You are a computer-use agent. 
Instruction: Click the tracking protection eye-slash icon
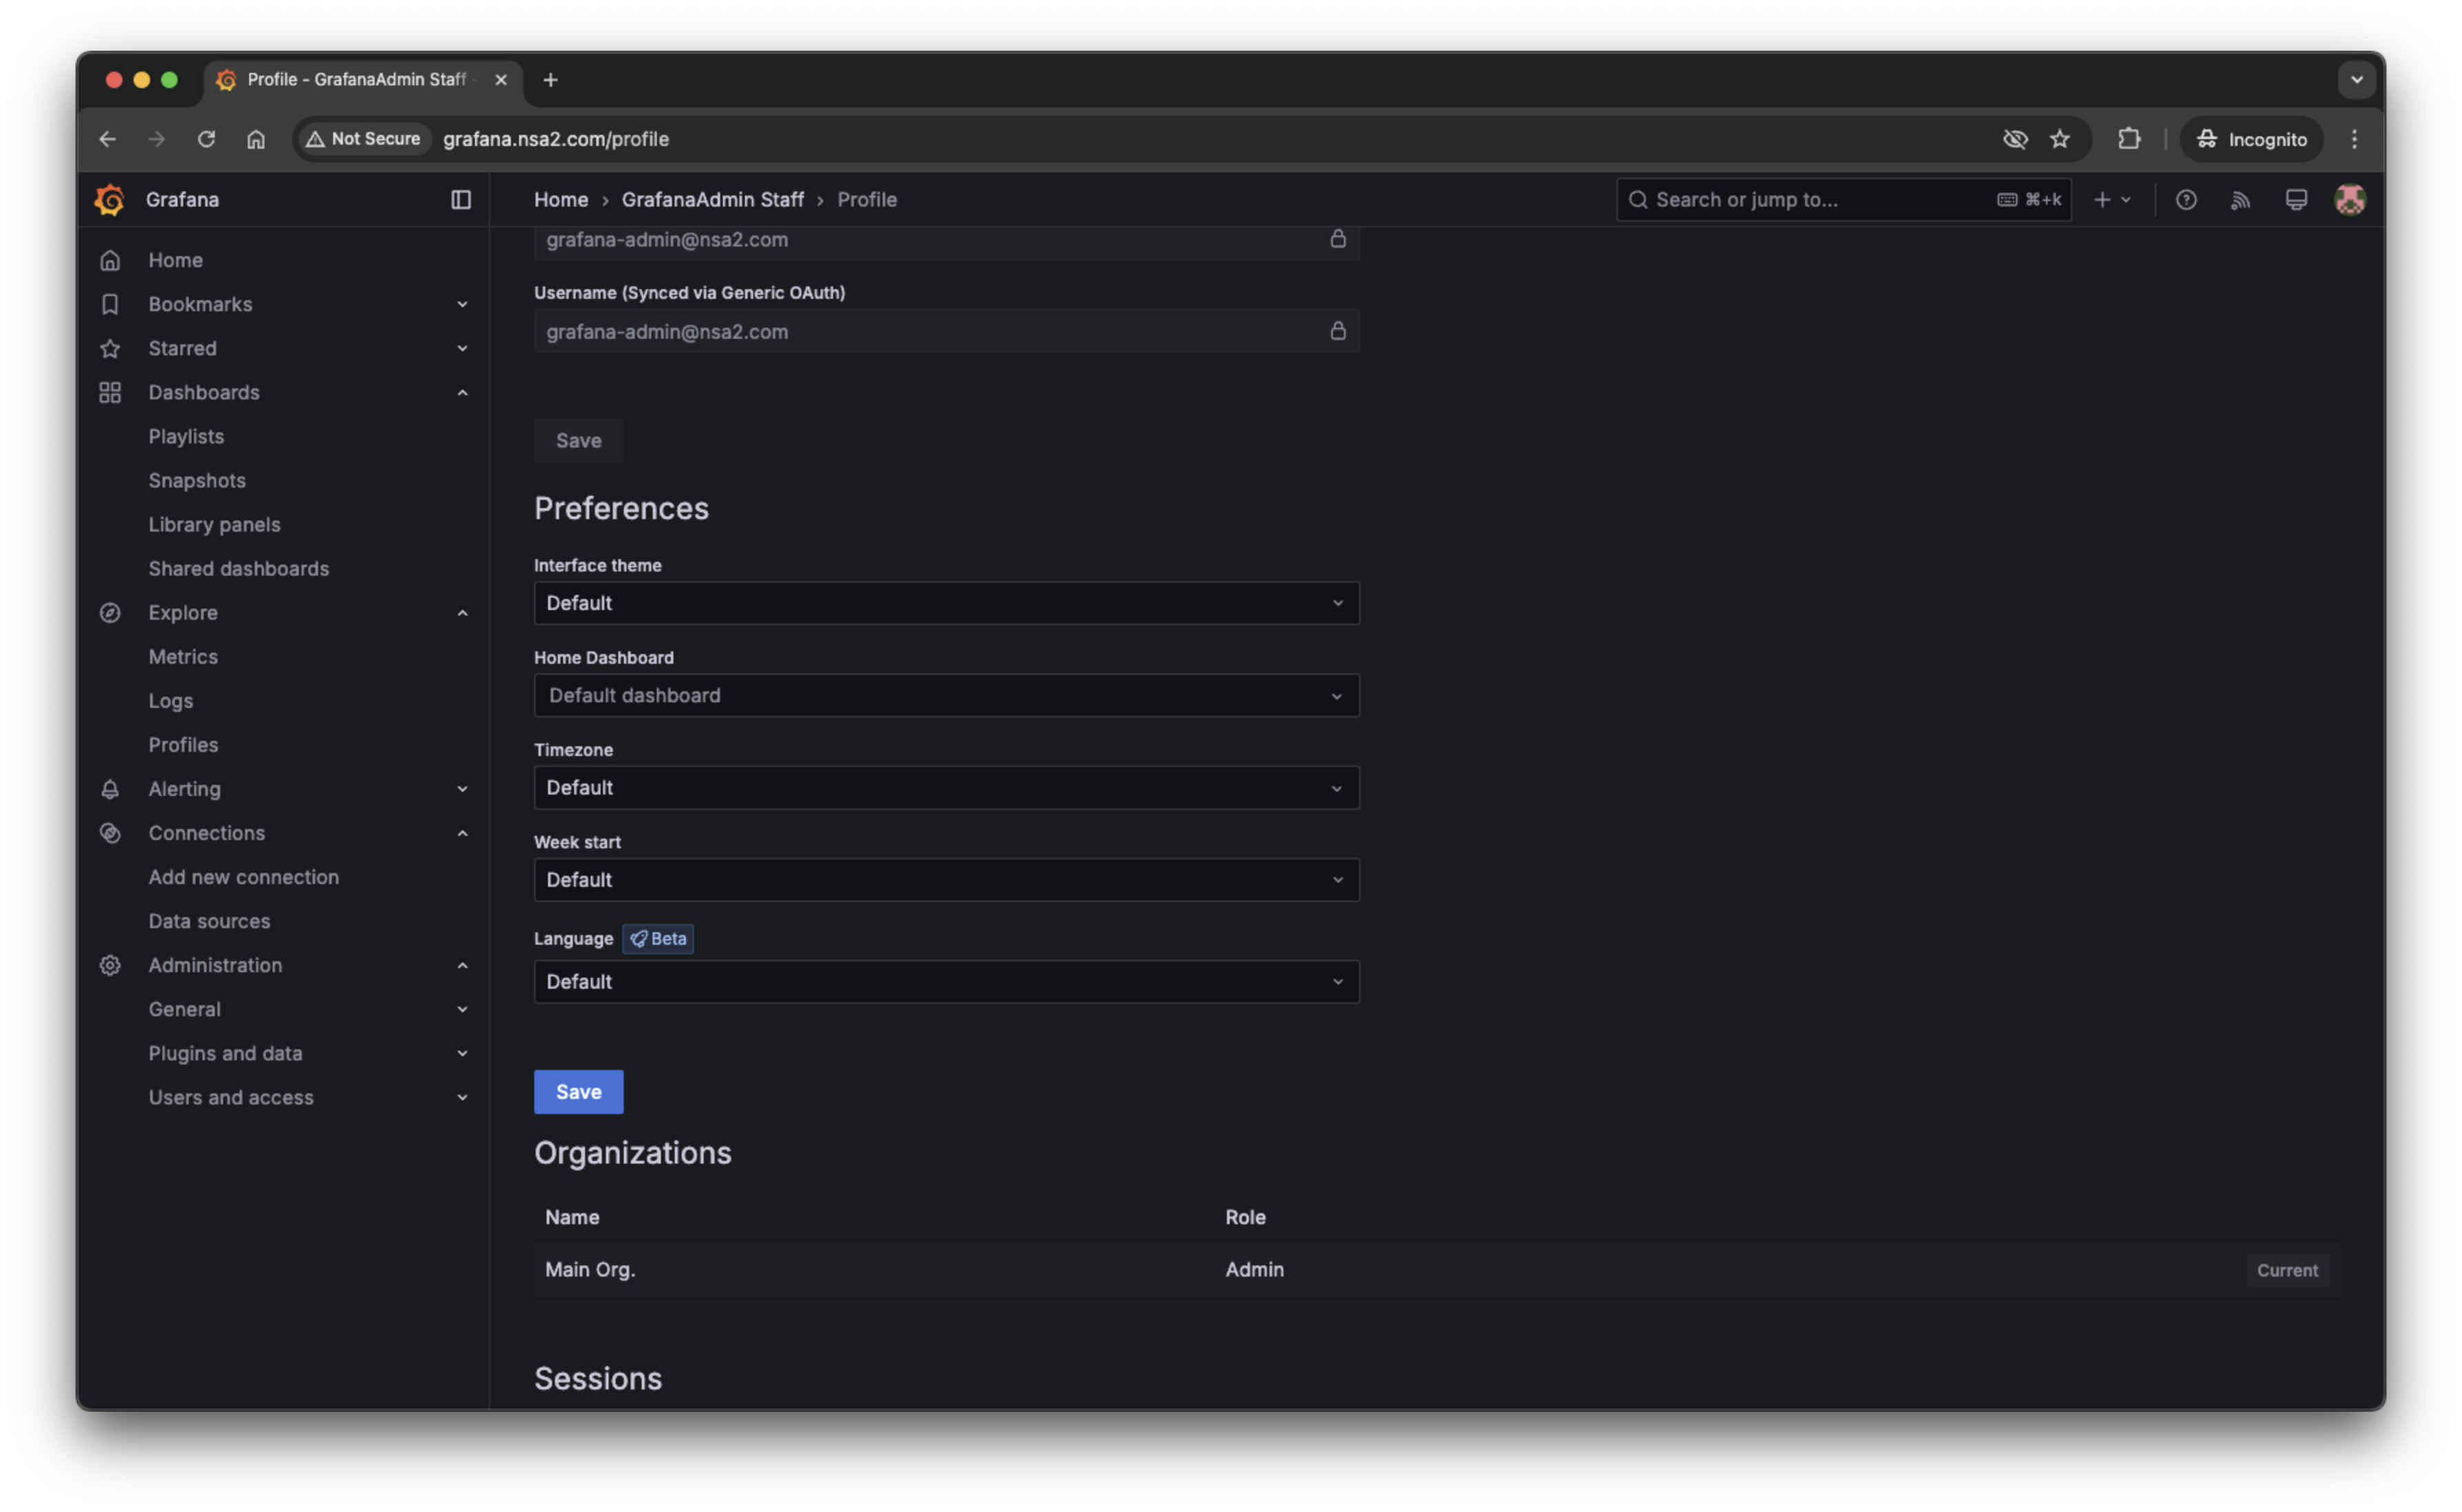(2014, 139)
